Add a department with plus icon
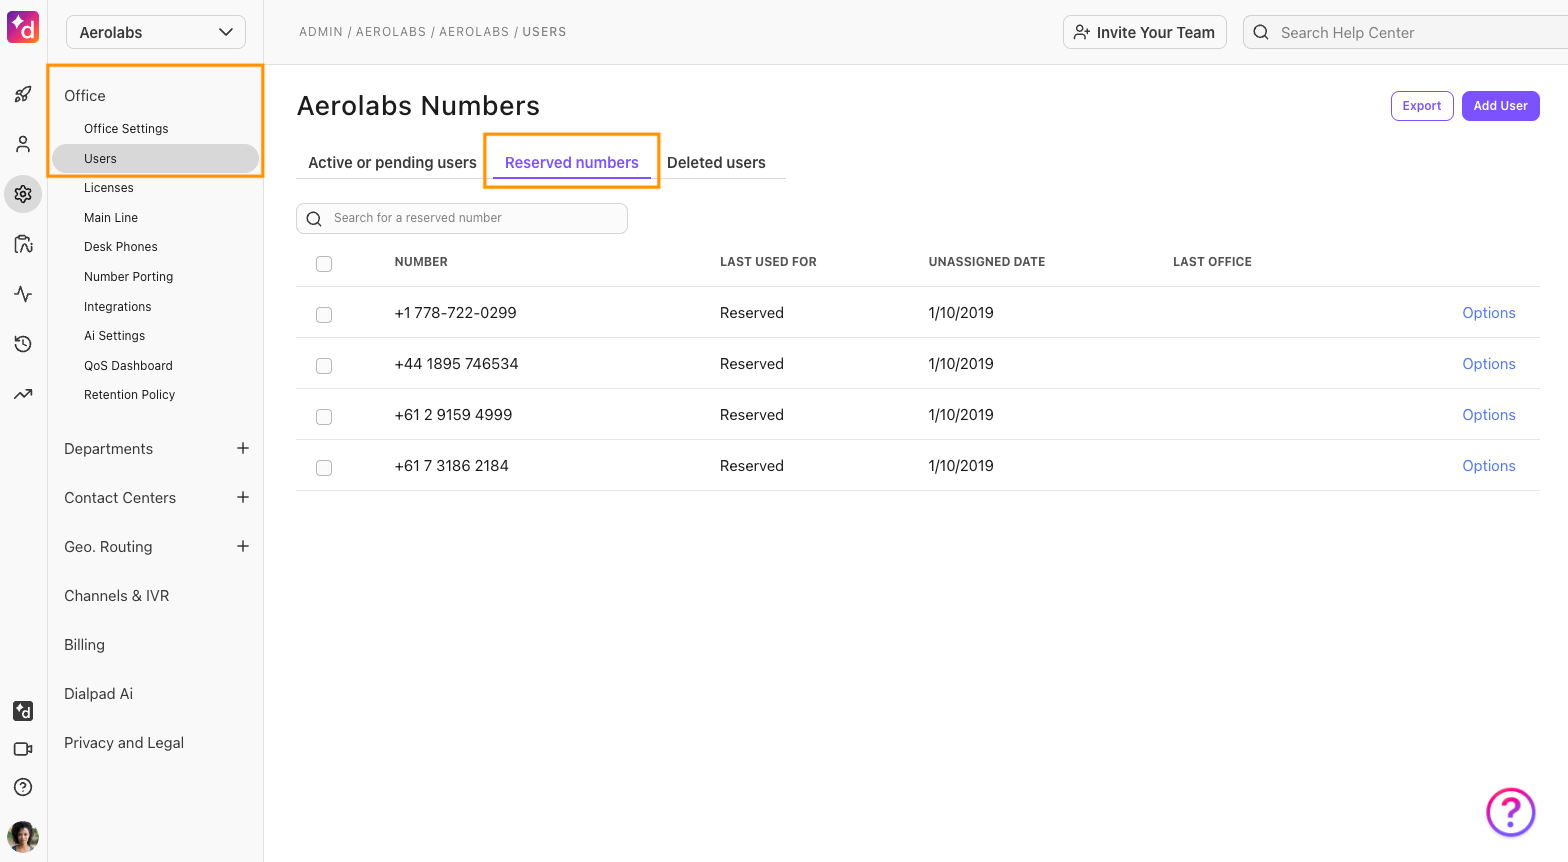The image size is (1568, 862). [x=243, y=448]
